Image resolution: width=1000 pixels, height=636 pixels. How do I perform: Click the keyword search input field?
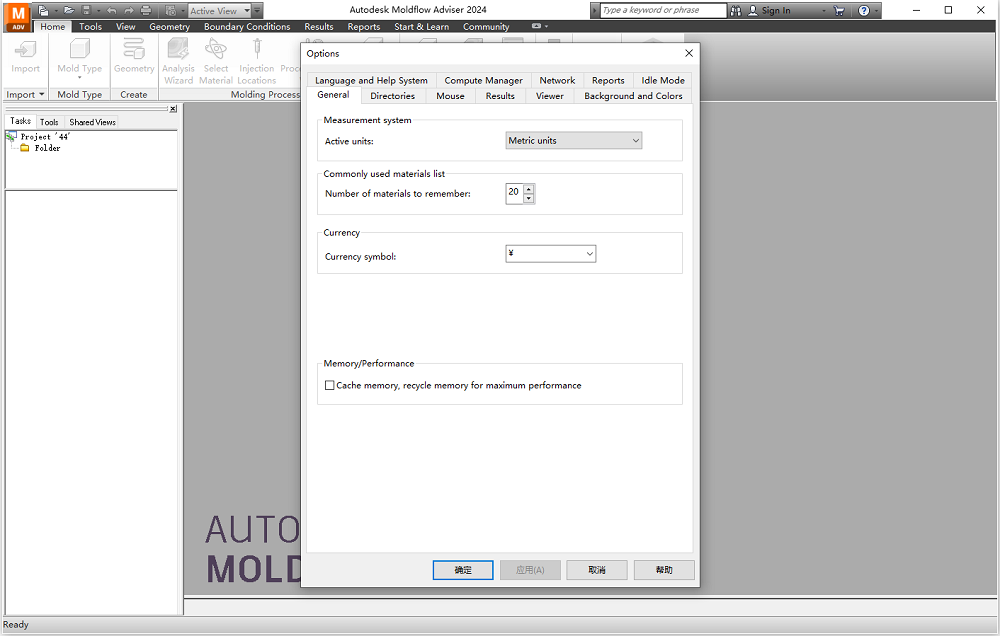click(x=663, y=11)
